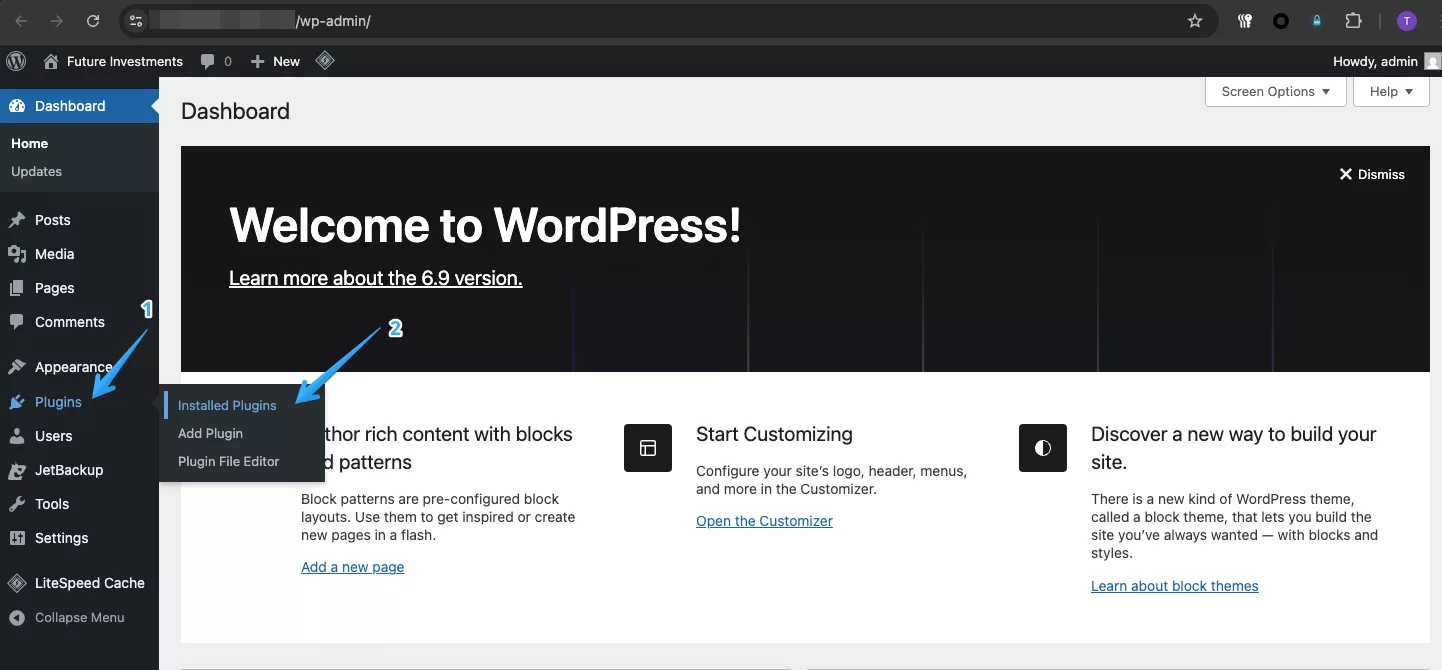Bookmark this page with the star icon
1442x670 pixels.
1194,20
